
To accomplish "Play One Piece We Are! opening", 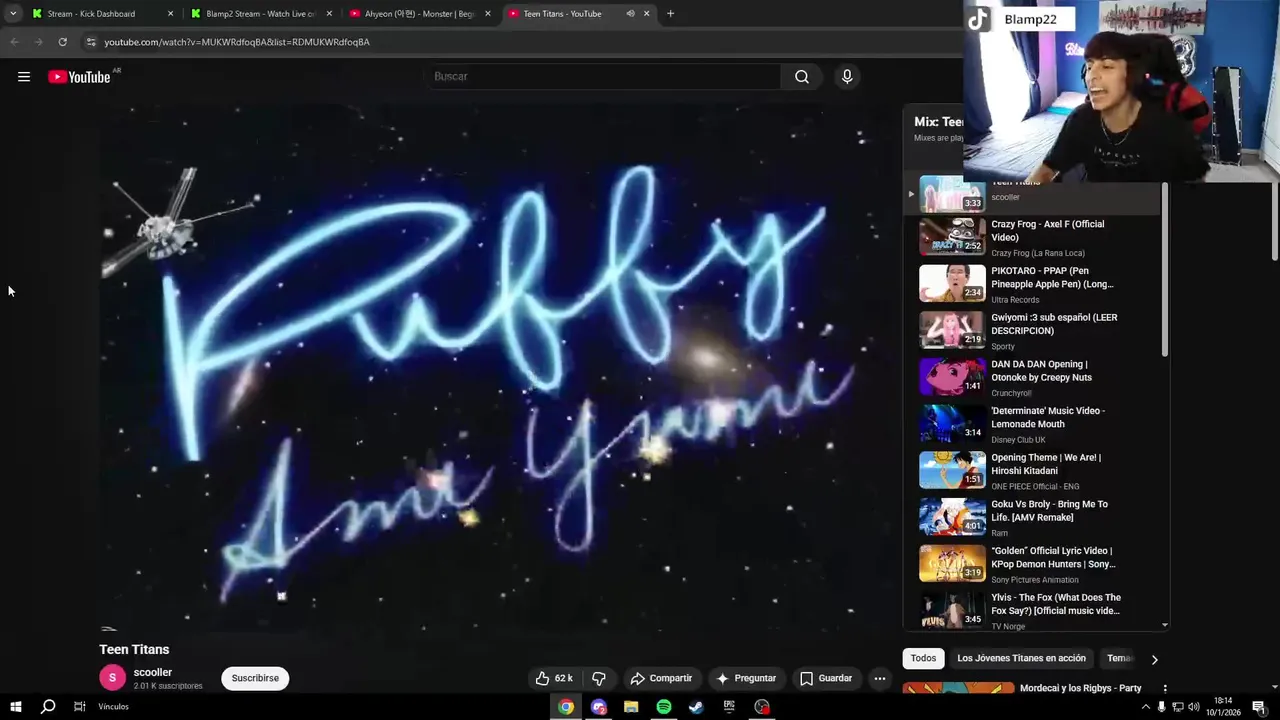I will coord(1032,471).
